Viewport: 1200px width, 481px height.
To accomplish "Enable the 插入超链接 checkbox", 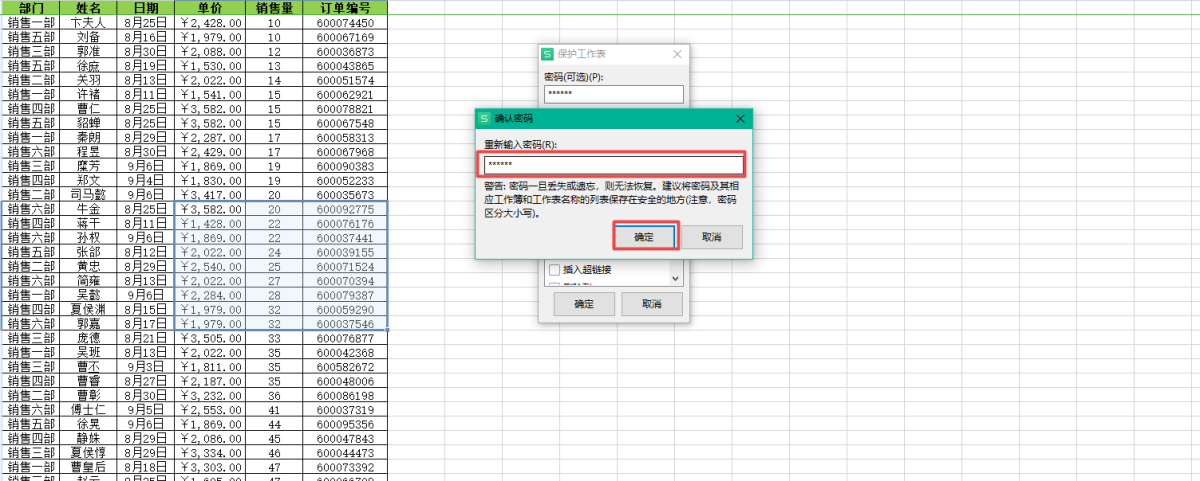I will click(555, 270).
